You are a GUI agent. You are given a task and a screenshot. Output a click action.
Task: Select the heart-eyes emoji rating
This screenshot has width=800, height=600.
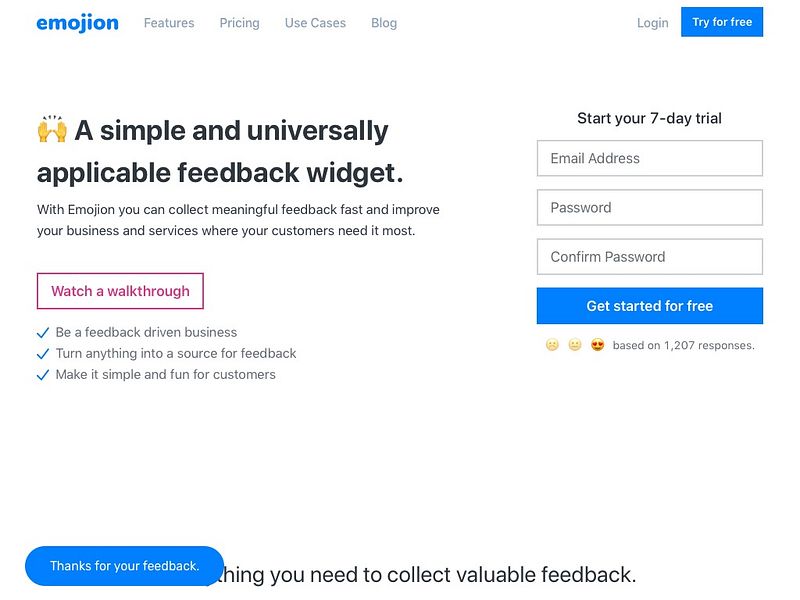tap(597, 345)
